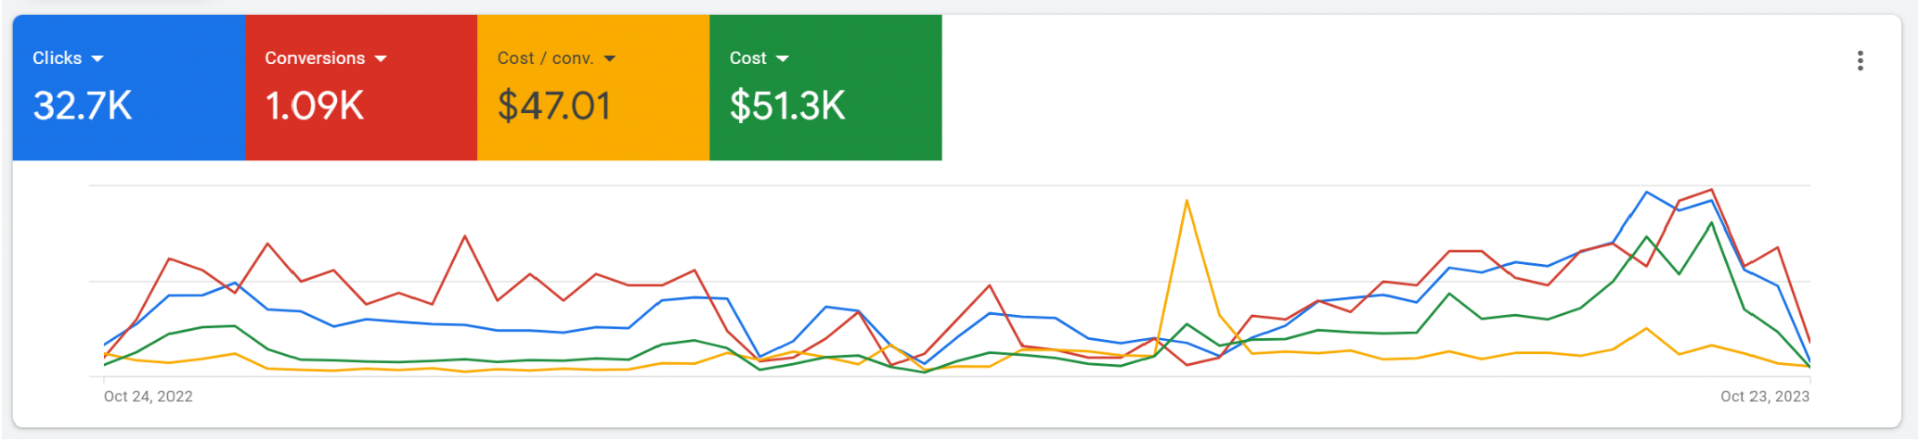Open the three-dot more options menu
Viewport: 1920px width, 441px height.
click(x=1859, y=61)
